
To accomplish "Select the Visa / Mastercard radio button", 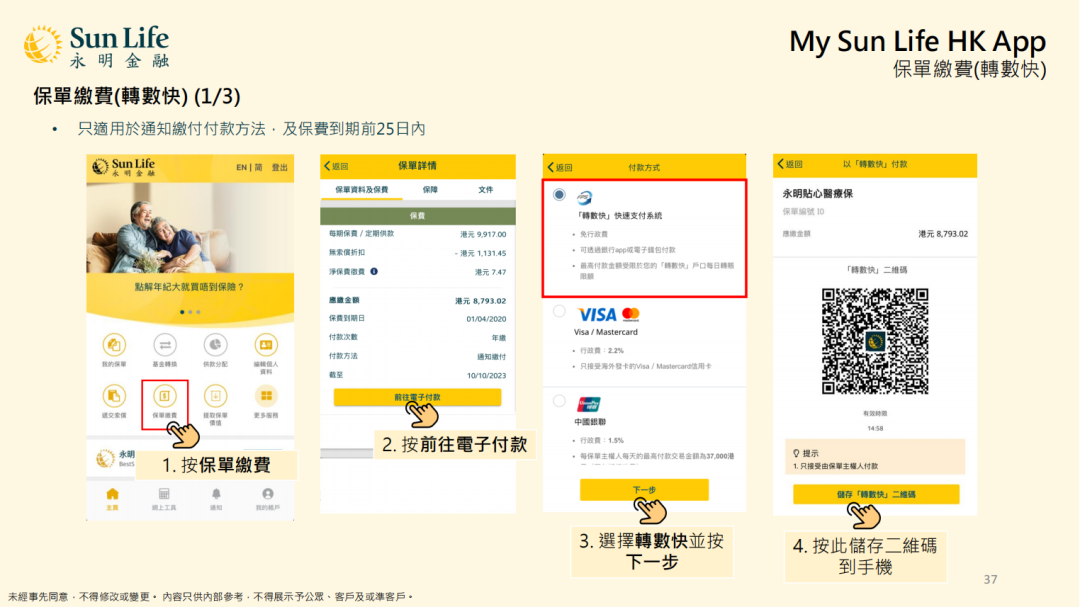I will click(x=559, y=312).
